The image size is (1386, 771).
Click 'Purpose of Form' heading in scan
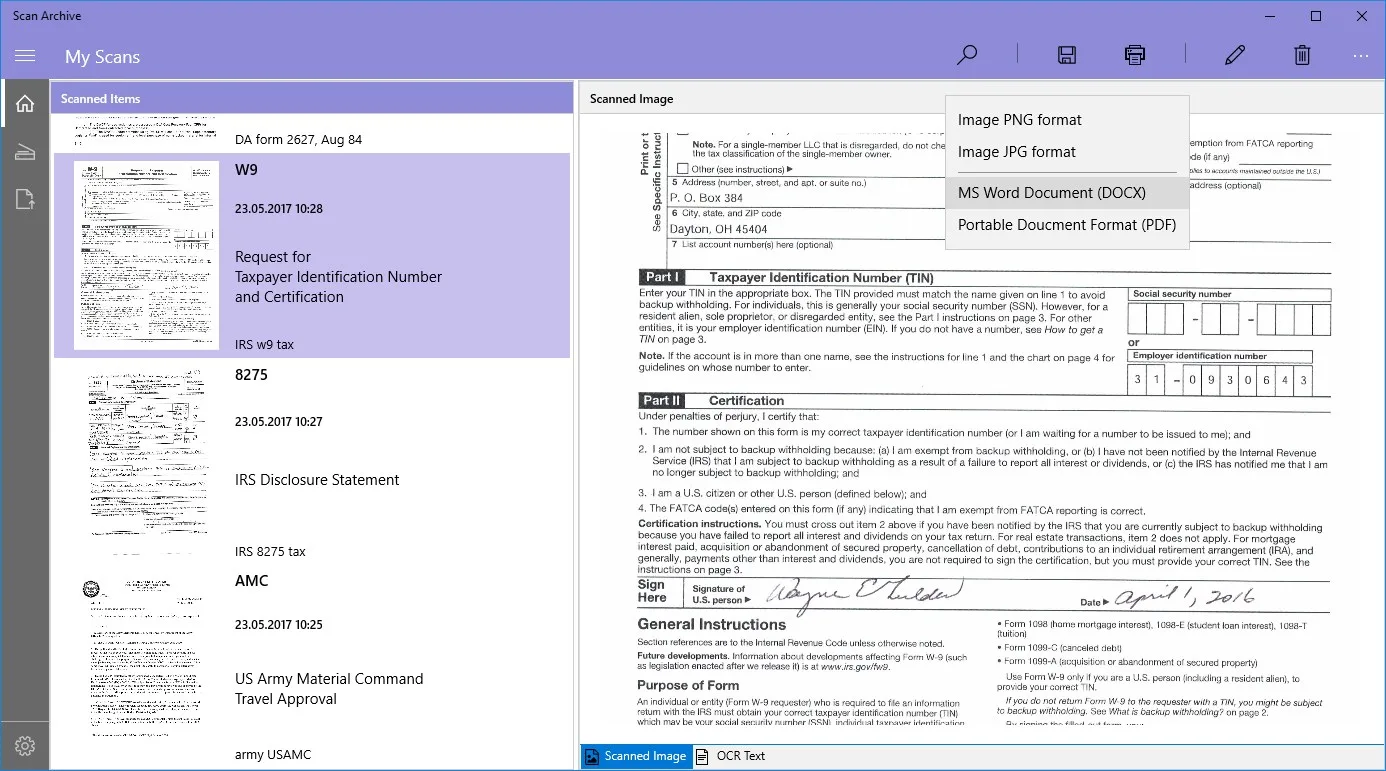coord(688,685)
